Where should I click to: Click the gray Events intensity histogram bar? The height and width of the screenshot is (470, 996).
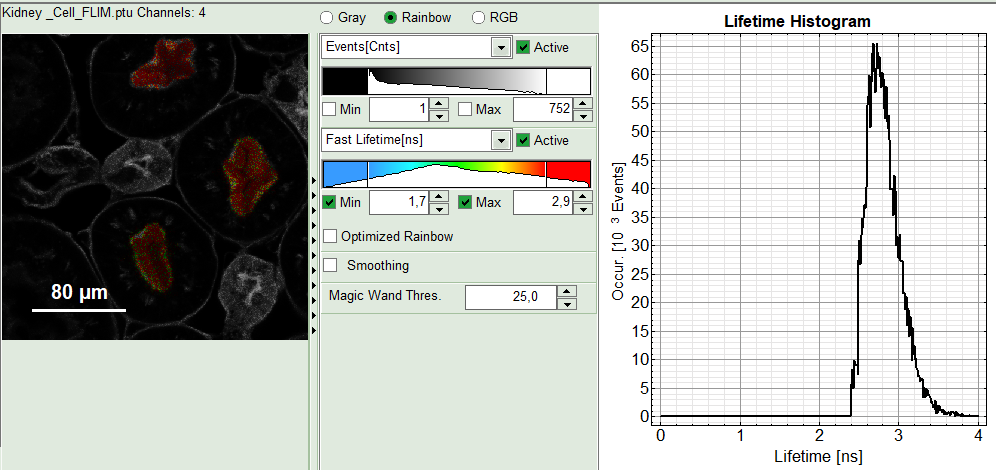click(x=456, y=80)
